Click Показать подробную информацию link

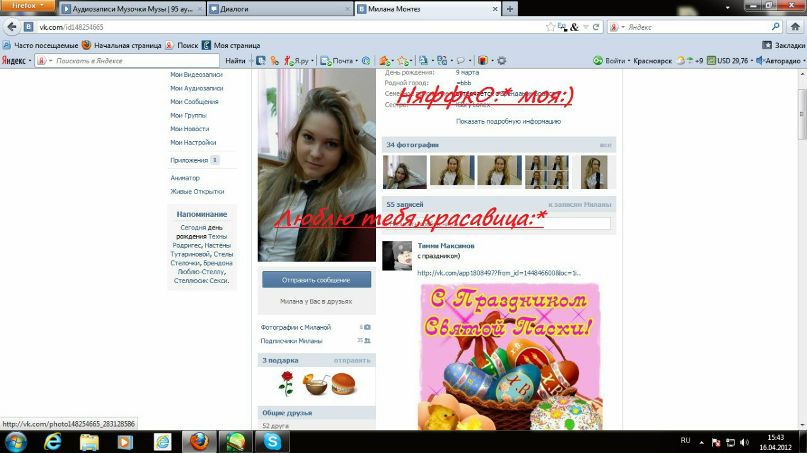tap(508, 121)
